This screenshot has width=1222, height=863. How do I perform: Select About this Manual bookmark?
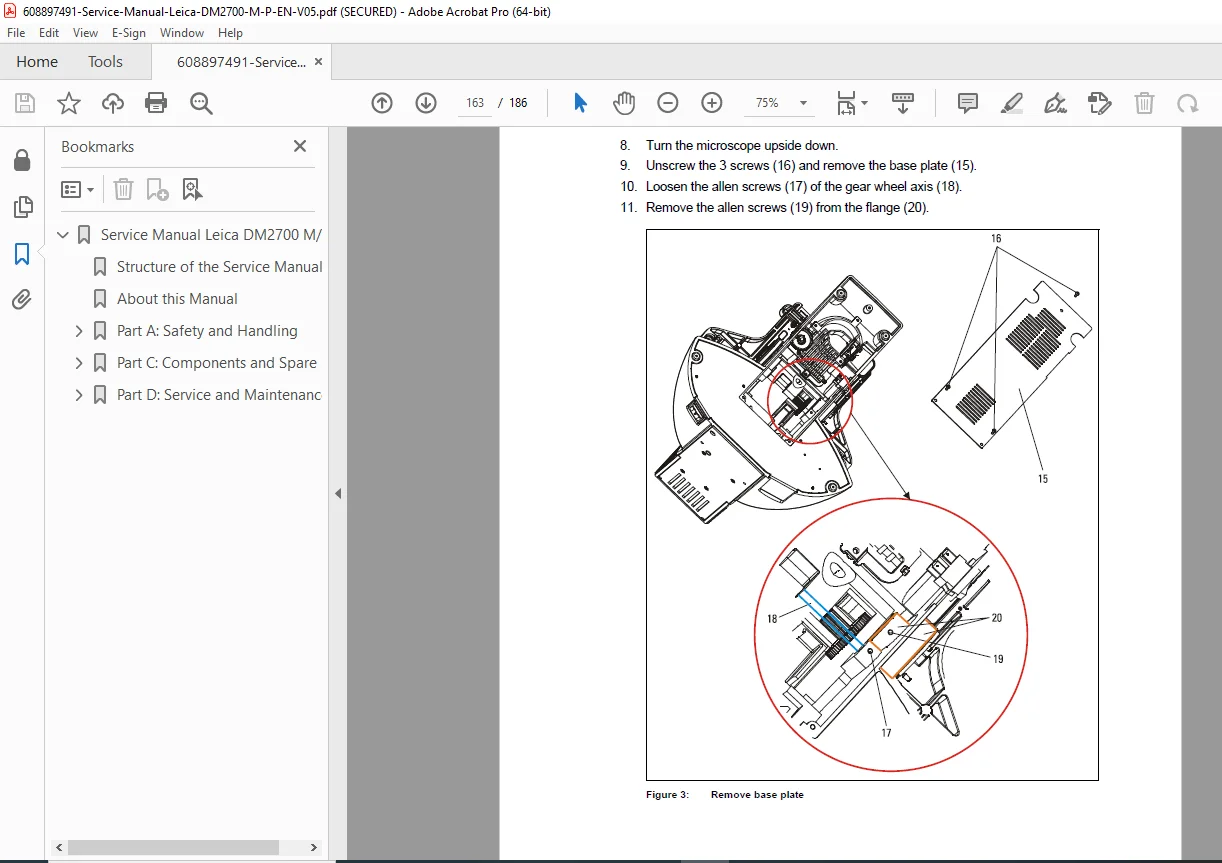pos(177,299)
